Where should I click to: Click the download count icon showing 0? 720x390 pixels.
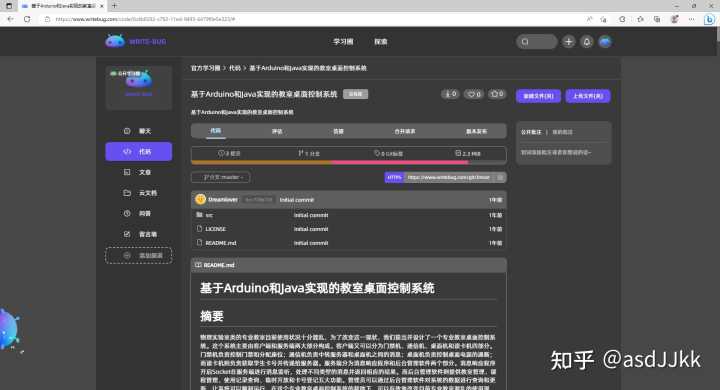coord(450,94)
